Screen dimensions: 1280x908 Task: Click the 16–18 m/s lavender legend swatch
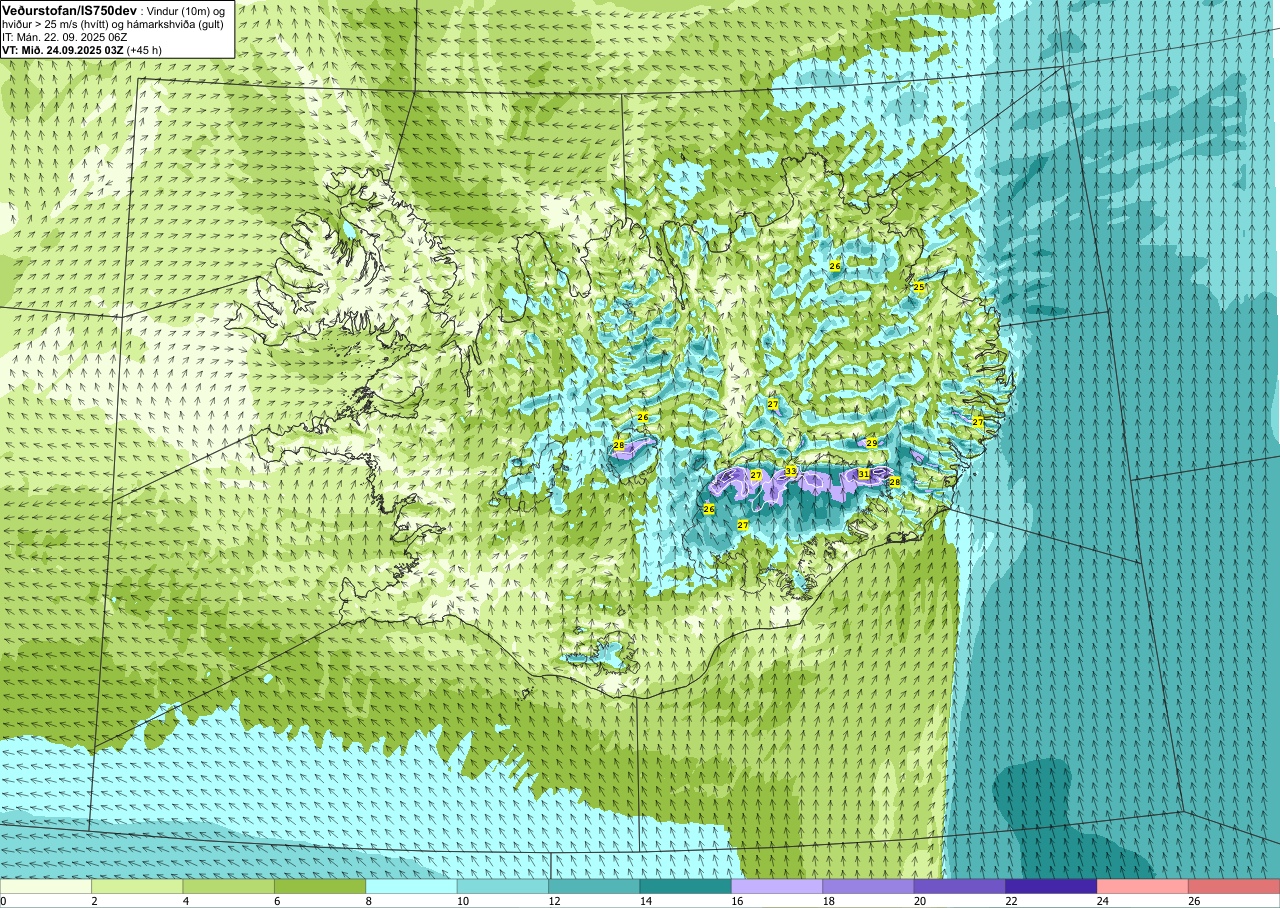(x=777, y=887)
